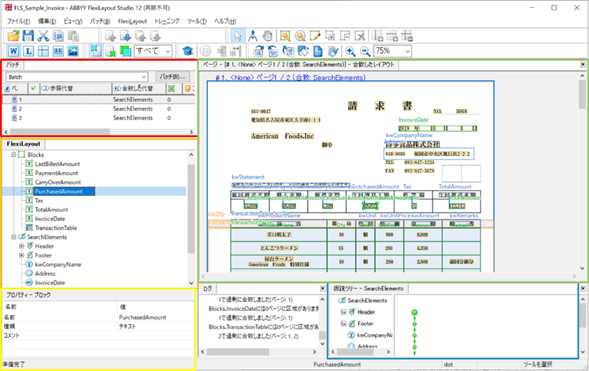
Task: Click the Cut scissors icon
Action: (x=43, y=36)
